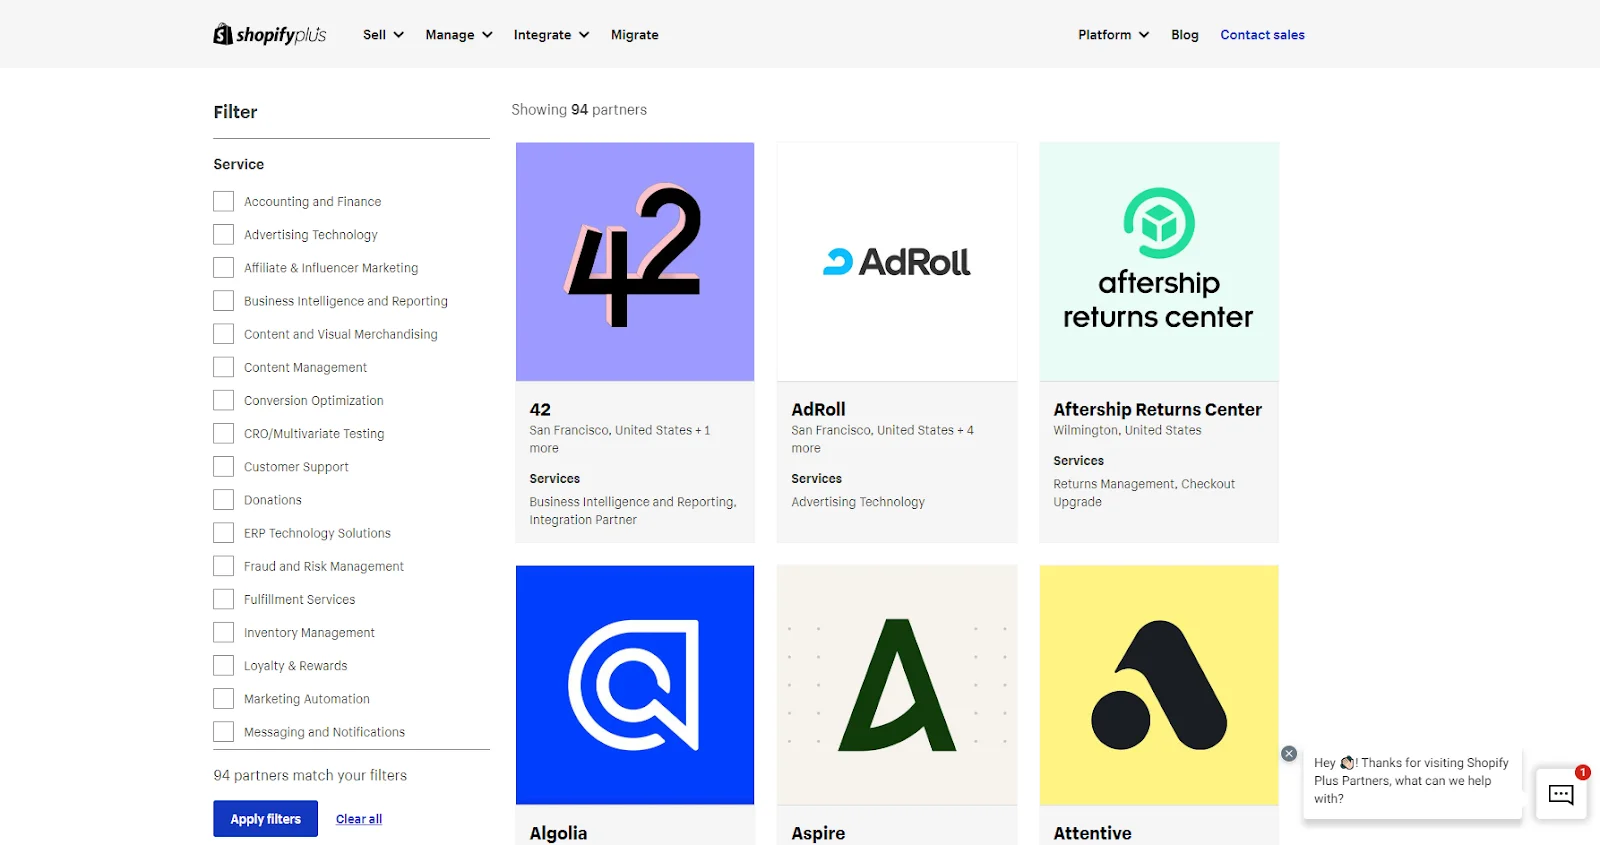Enable Fraud and Risk Management filter

223,566
